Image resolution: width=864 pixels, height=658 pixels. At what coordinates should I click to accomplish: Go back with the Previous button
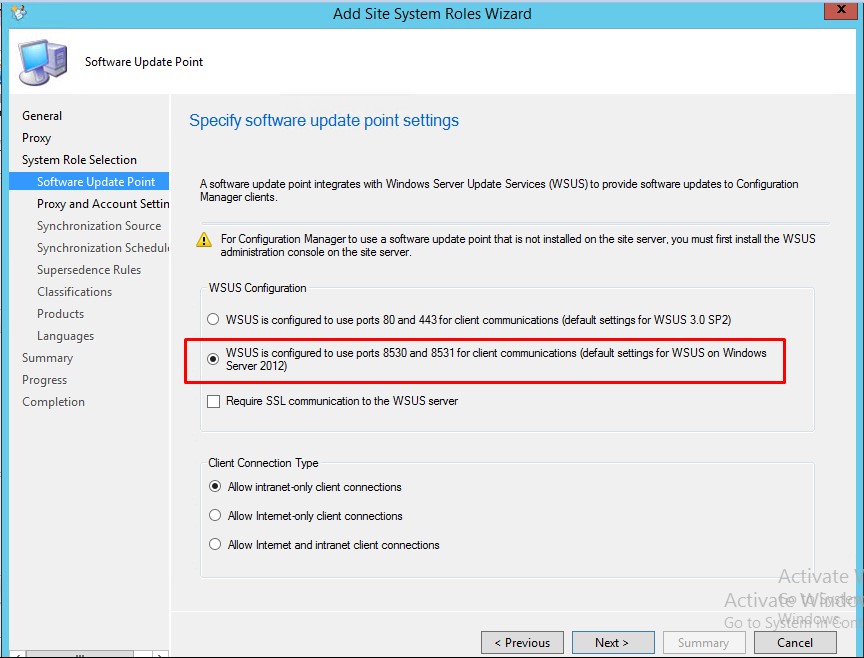point(521,643)
